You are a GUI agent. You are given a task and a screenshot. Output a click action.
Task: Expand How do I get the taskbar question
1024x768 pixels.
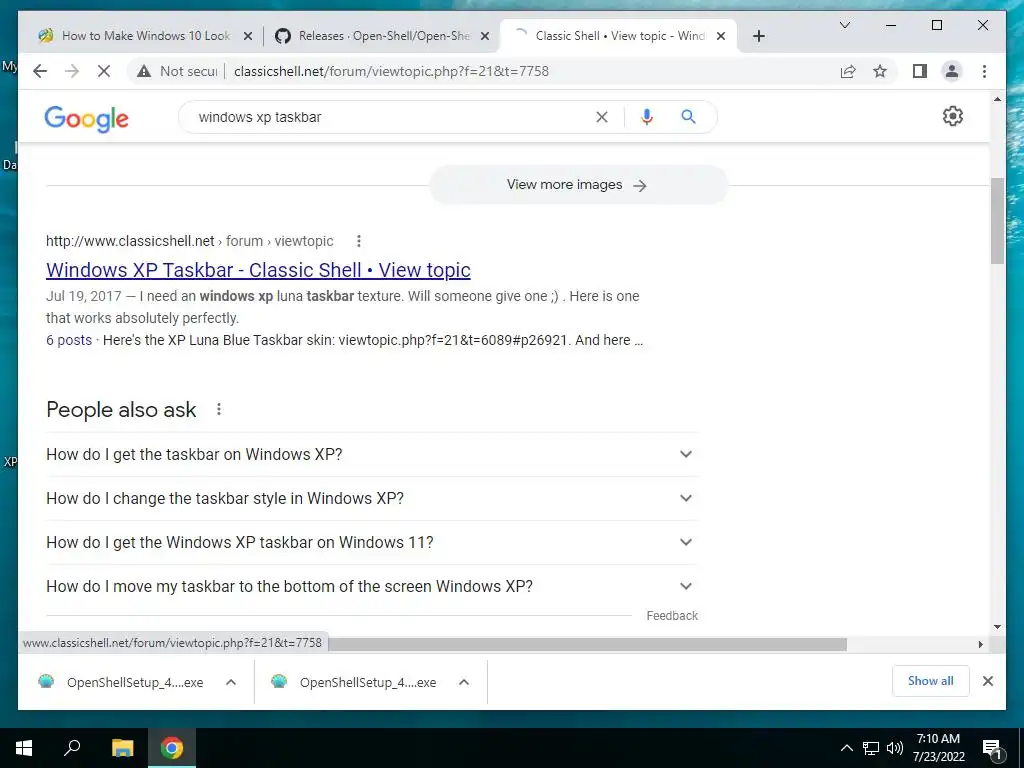(370, 455)
